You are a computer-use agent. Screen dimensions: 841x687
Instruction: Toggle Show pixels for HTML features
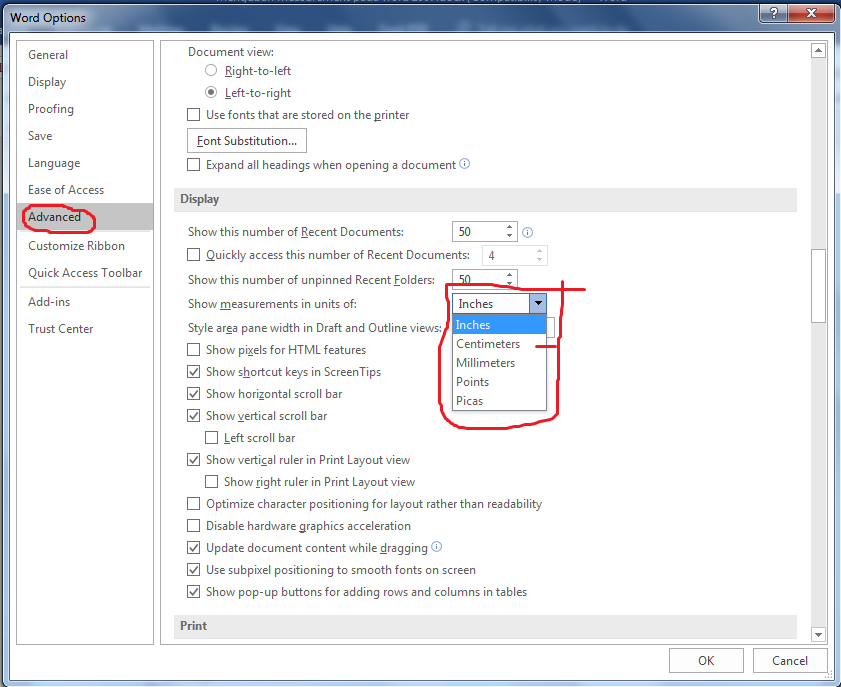point(193,349)
